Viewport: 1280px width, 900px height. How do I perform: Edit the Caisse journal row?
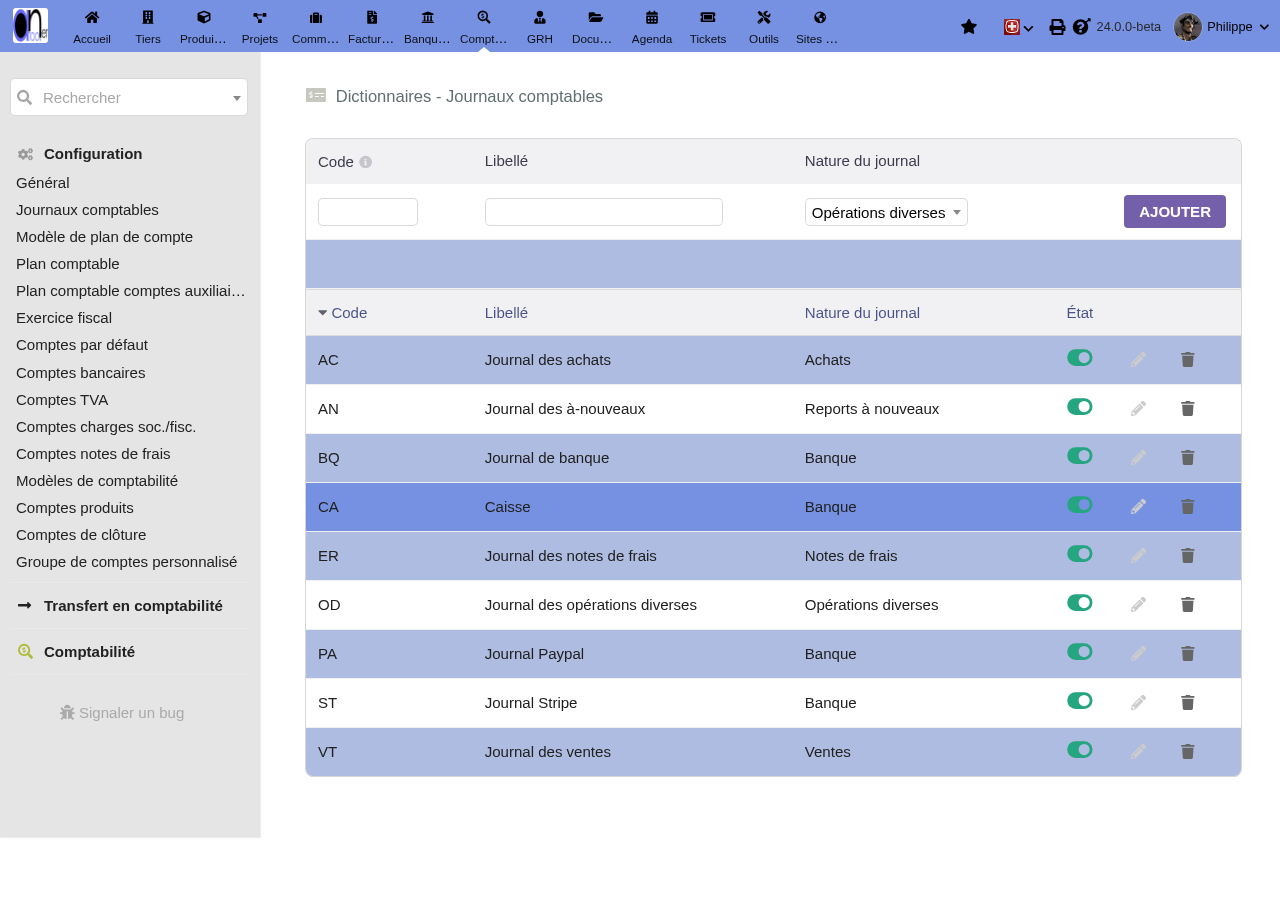pos(1138,506)
